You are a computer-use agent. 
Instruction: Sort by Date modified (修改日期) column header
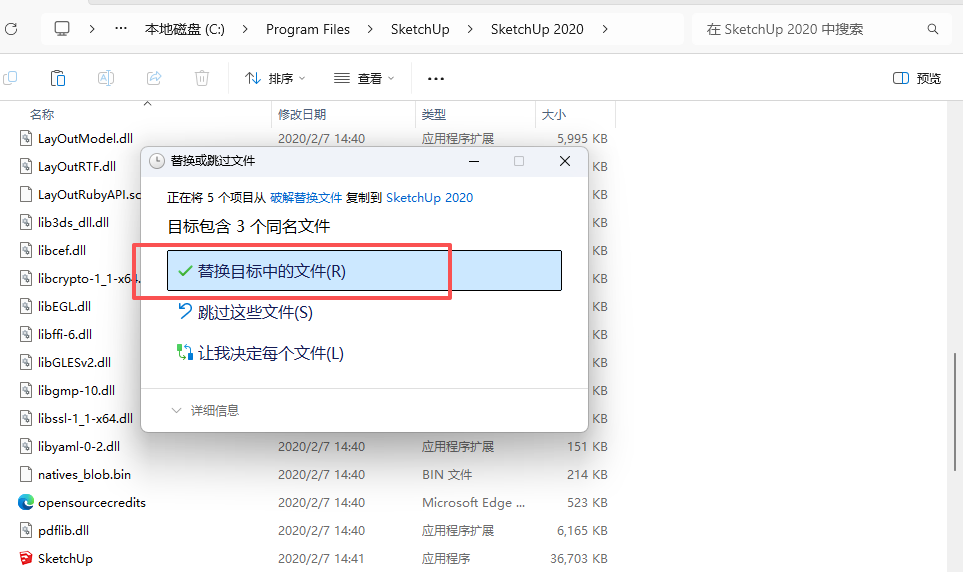[302, 114]
